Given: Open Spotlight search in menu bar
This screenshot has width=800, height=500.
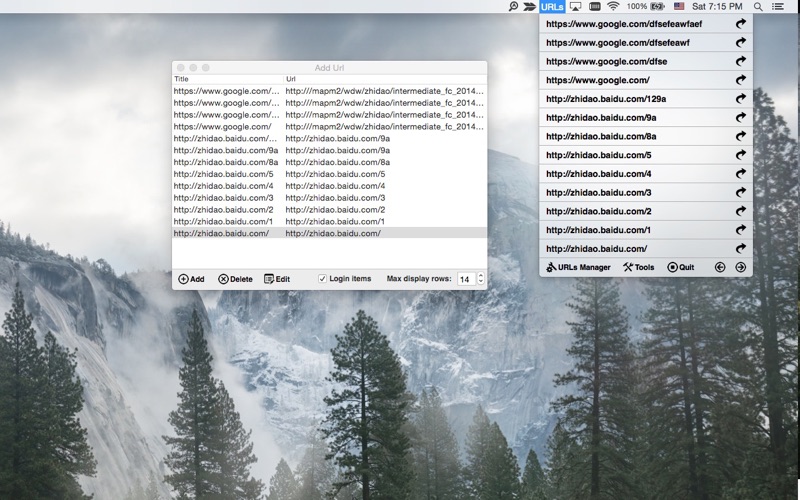Looking at the screenshot, I should pos(758,7).
